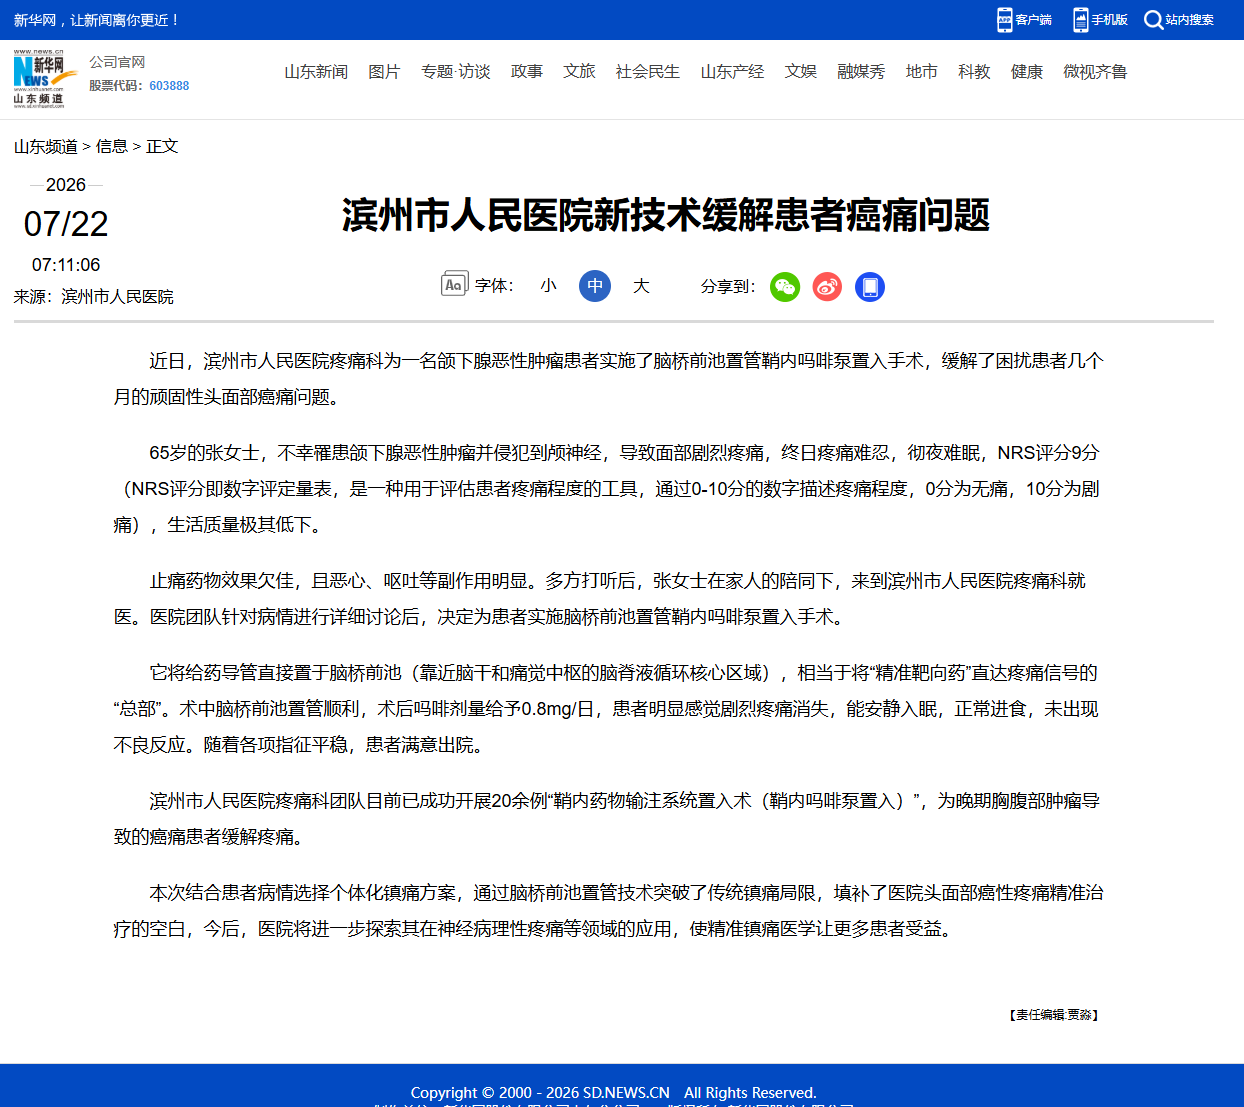
Task: Go to 信息 breadcrumb
Action: (x=112, y=147)
